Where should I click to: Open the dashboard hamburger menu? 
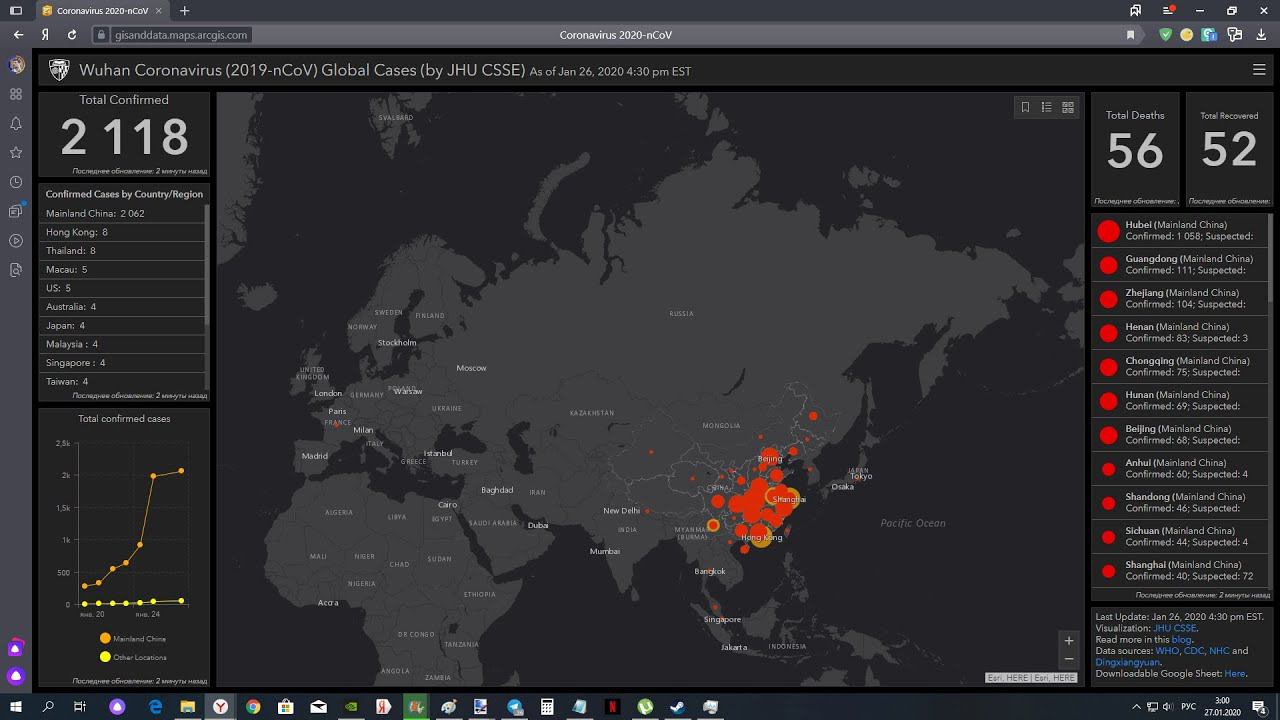1259,70
